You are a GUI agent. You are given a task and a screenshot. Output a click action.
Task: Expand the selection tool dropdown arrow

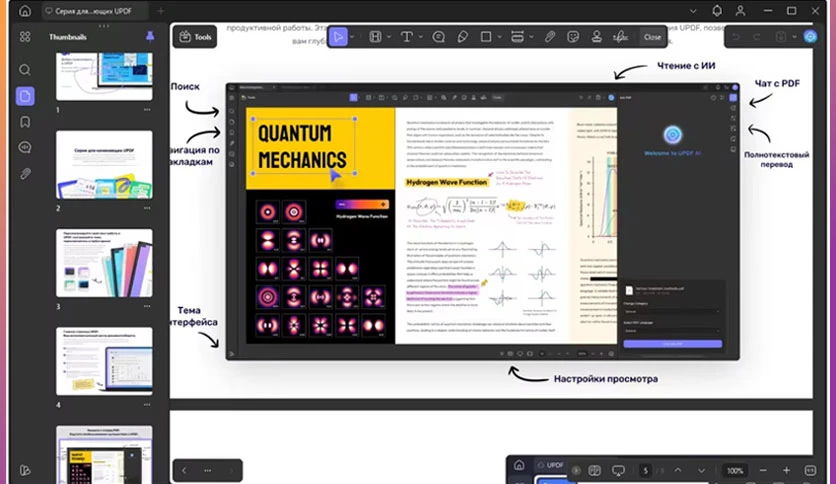[x=352, y=37]
